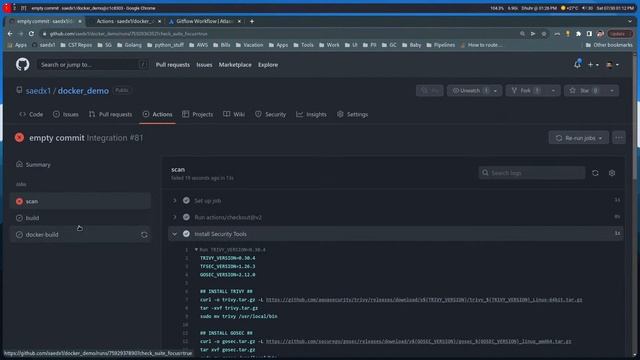
Task: Click the page vertical scrollbar
Action: tap(635, 118)
